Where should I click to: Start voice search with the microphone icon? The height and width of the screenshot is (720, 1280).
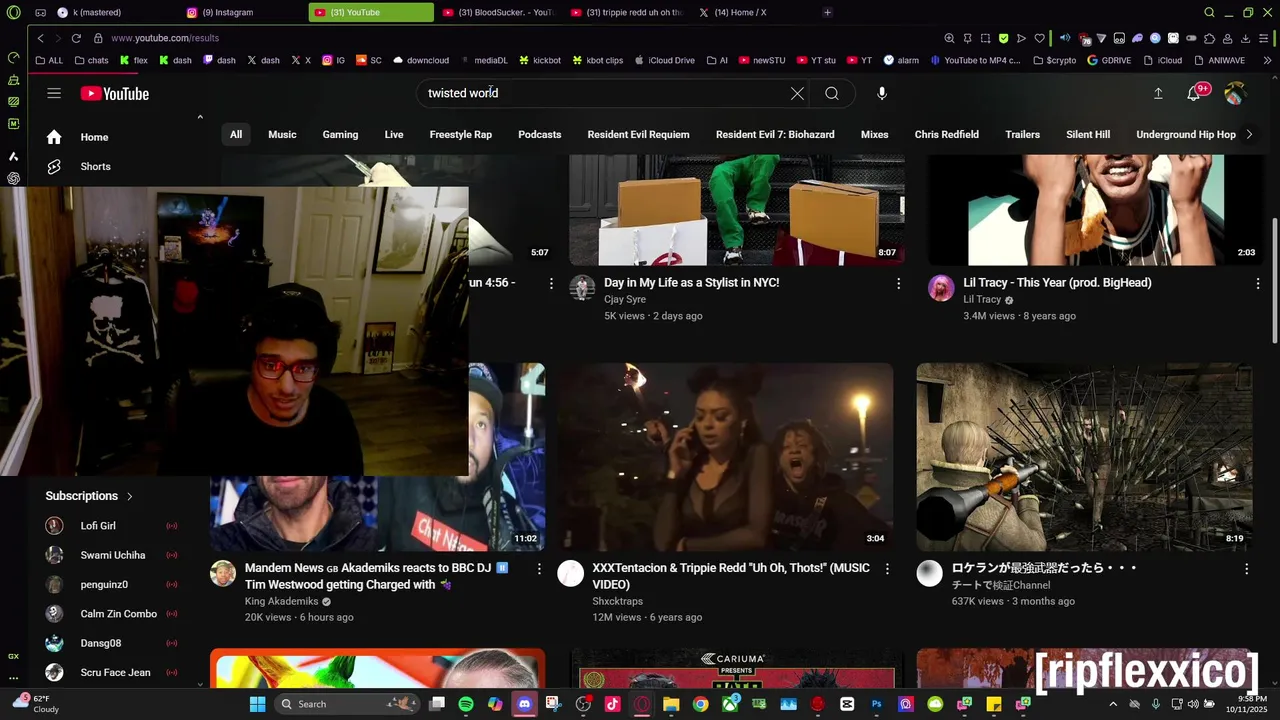pos(881,93)
